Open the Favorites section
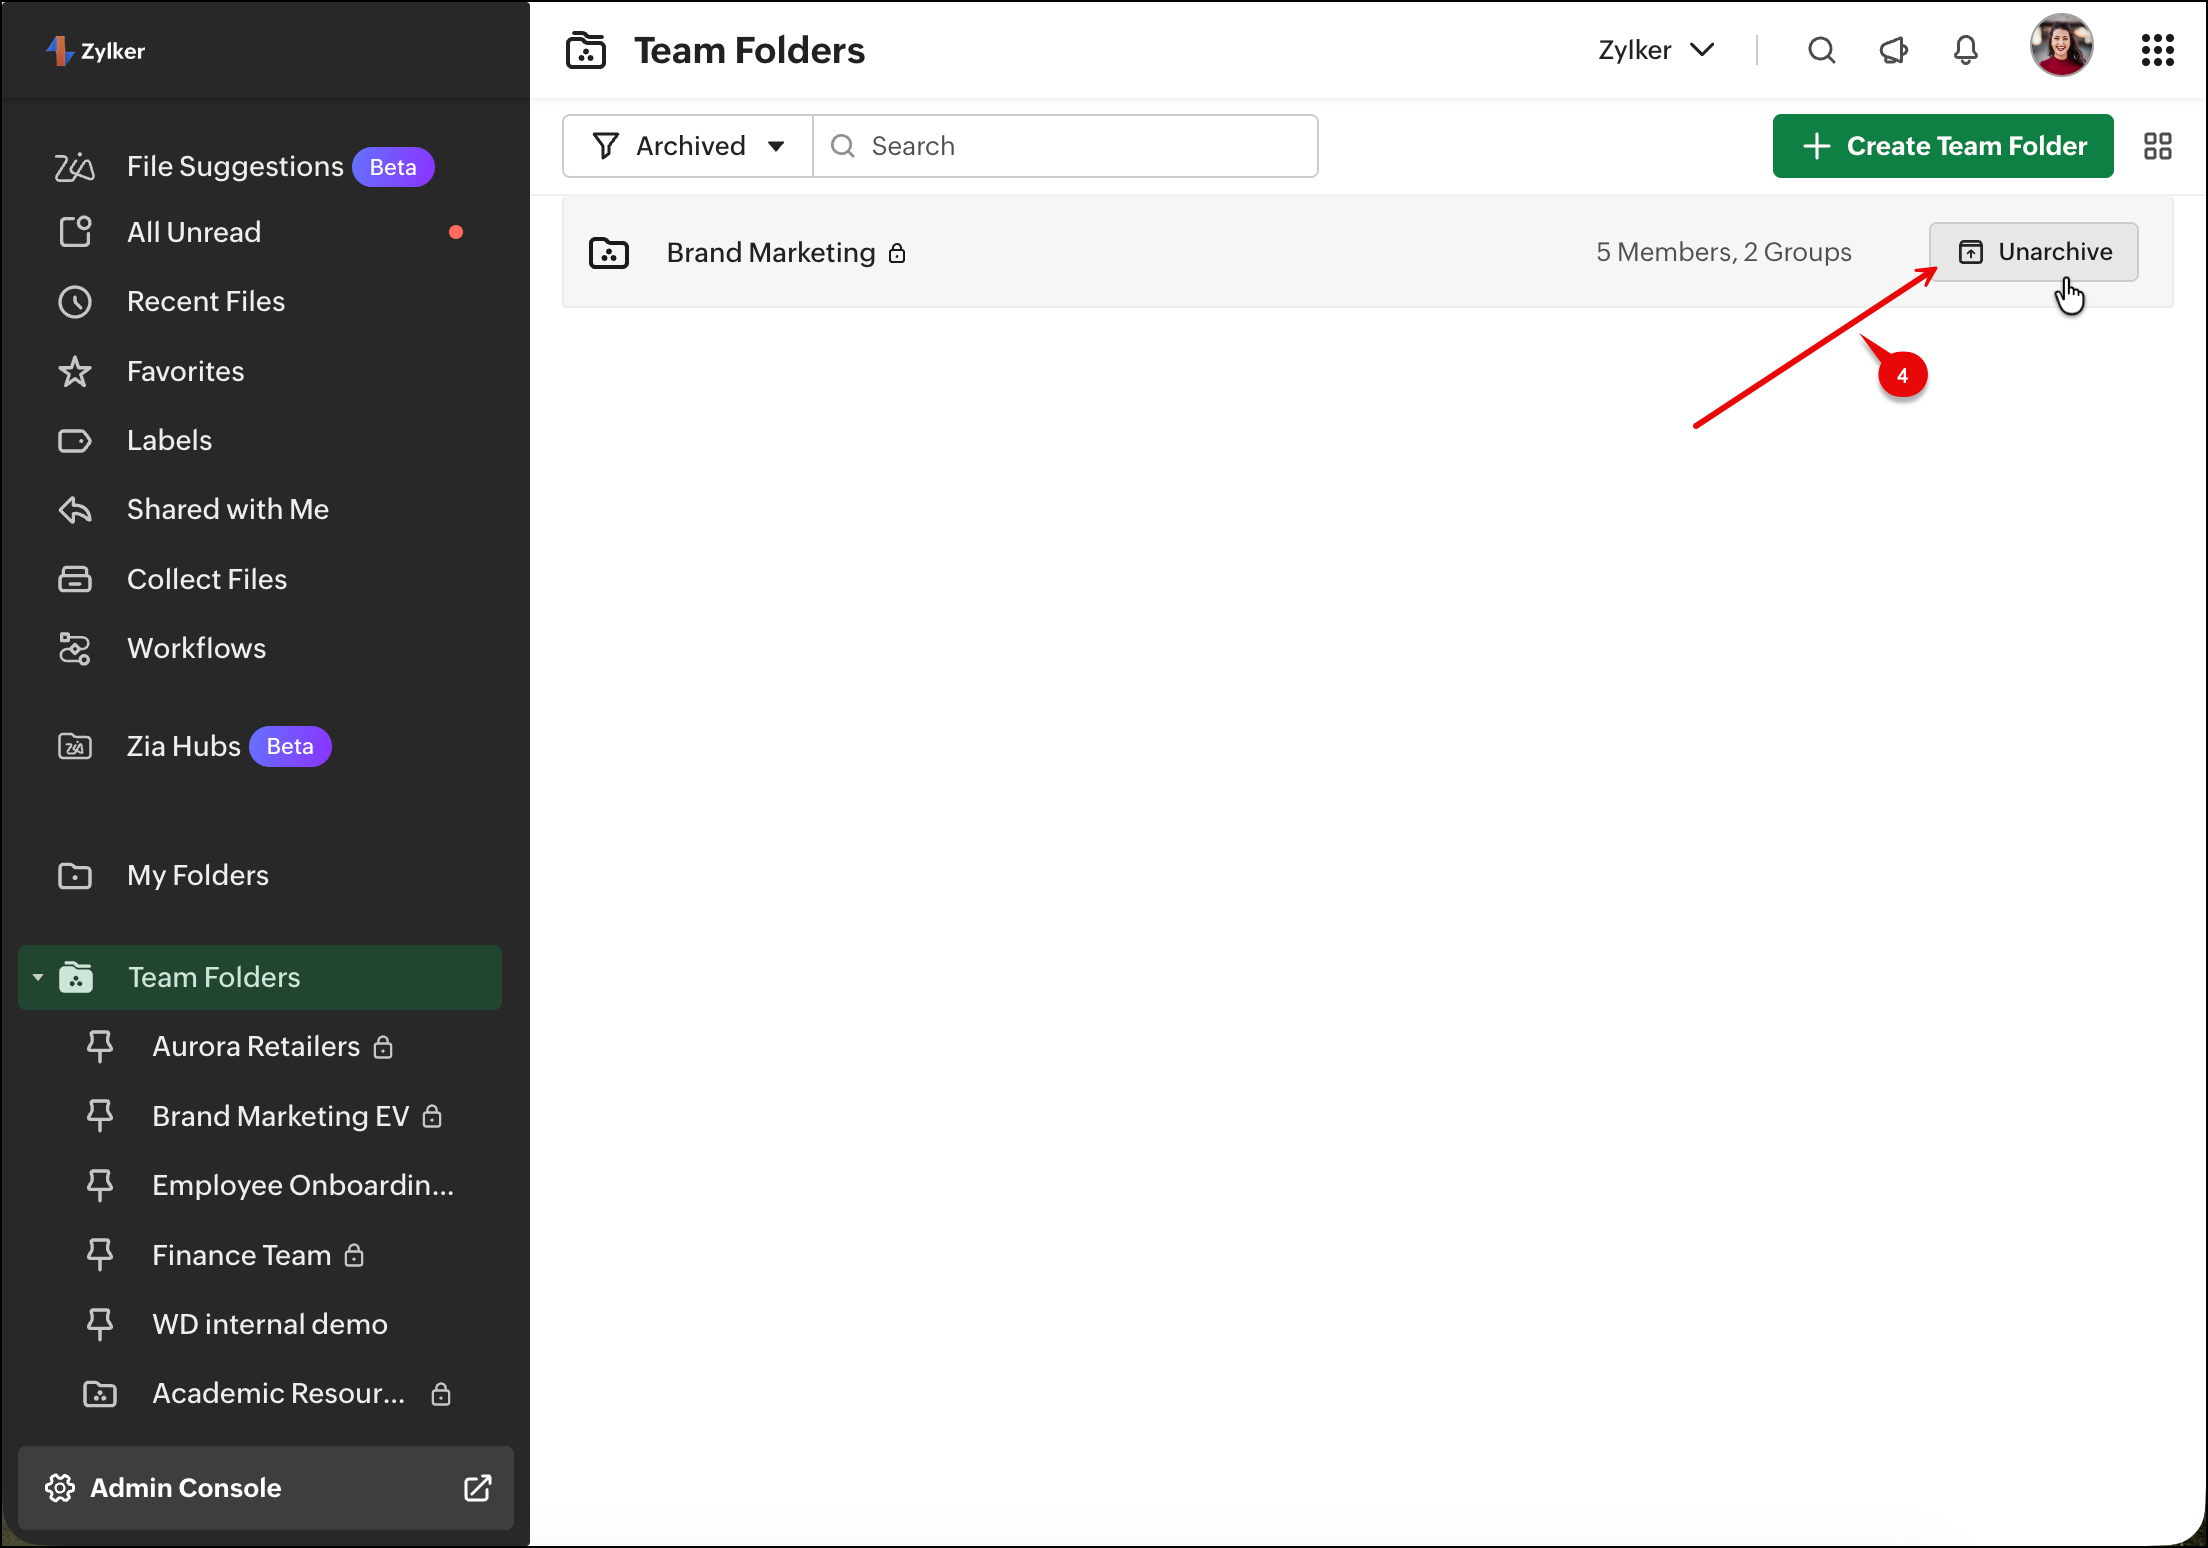Screen dimensions: 2208x1548 coord(185,371)
